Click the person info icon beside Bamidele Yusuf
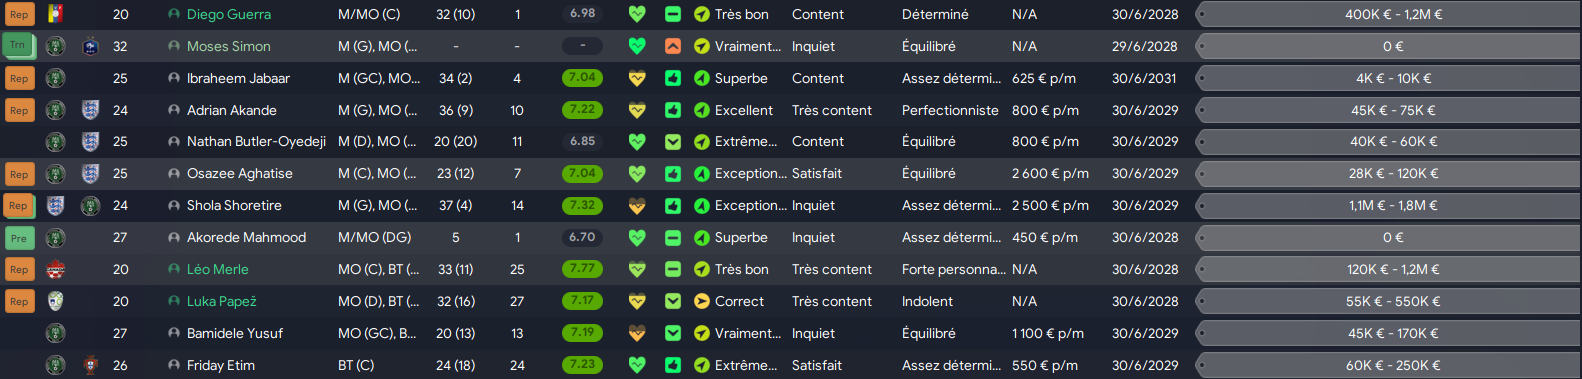This screenshot has width=1582, height=379. coord(174,333)
